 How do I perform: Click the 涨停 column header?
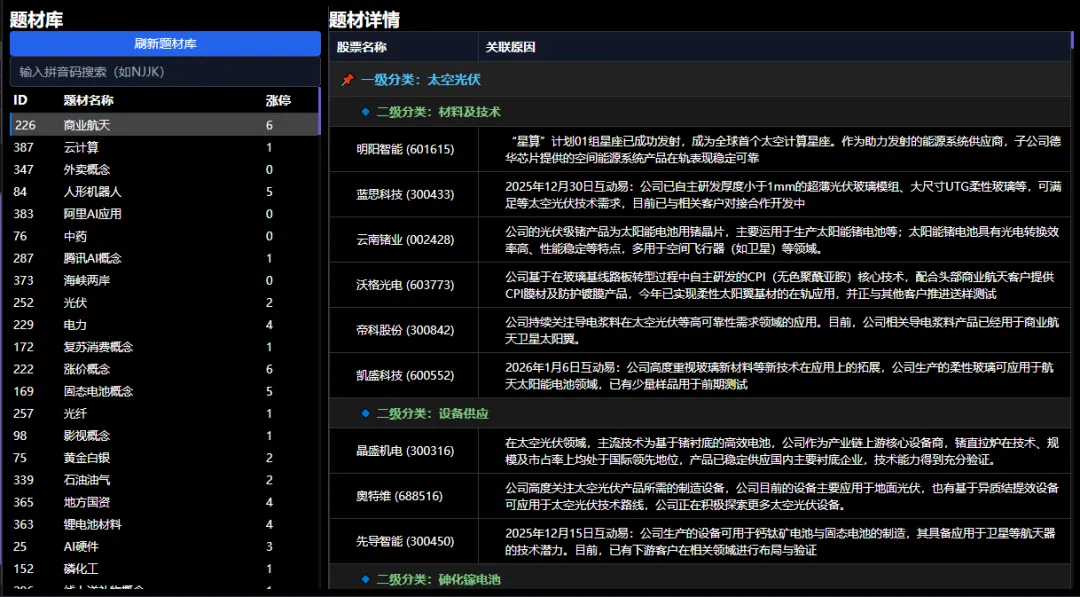click(278, 101)
